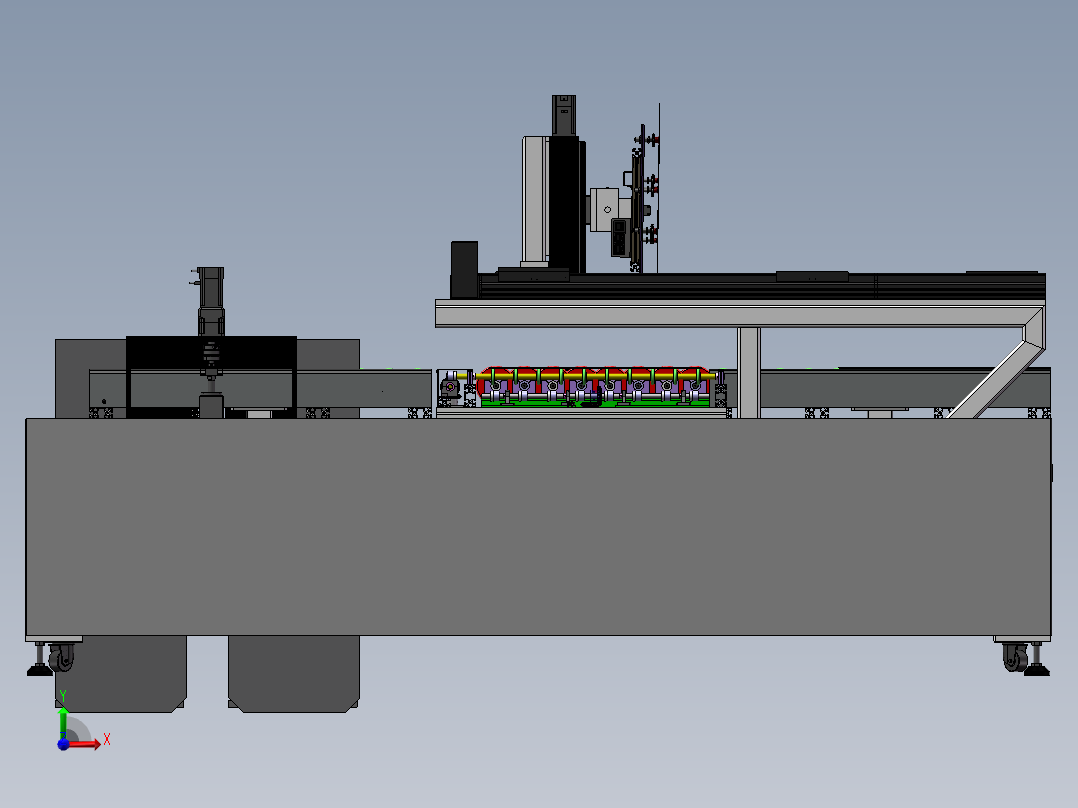Select the right leveling foot of the base
Viewport: 1078px width, 808px height.
(1037, 659)
